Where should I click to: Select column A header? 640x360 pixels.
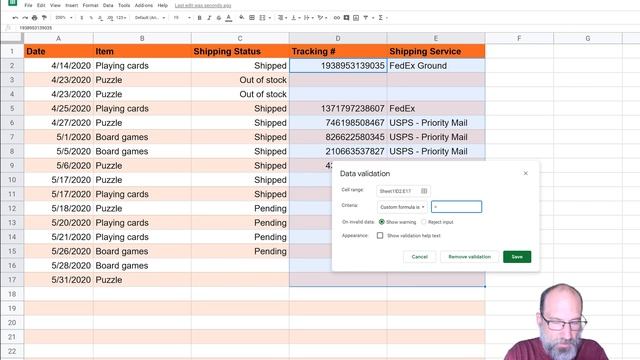point(58,38)
